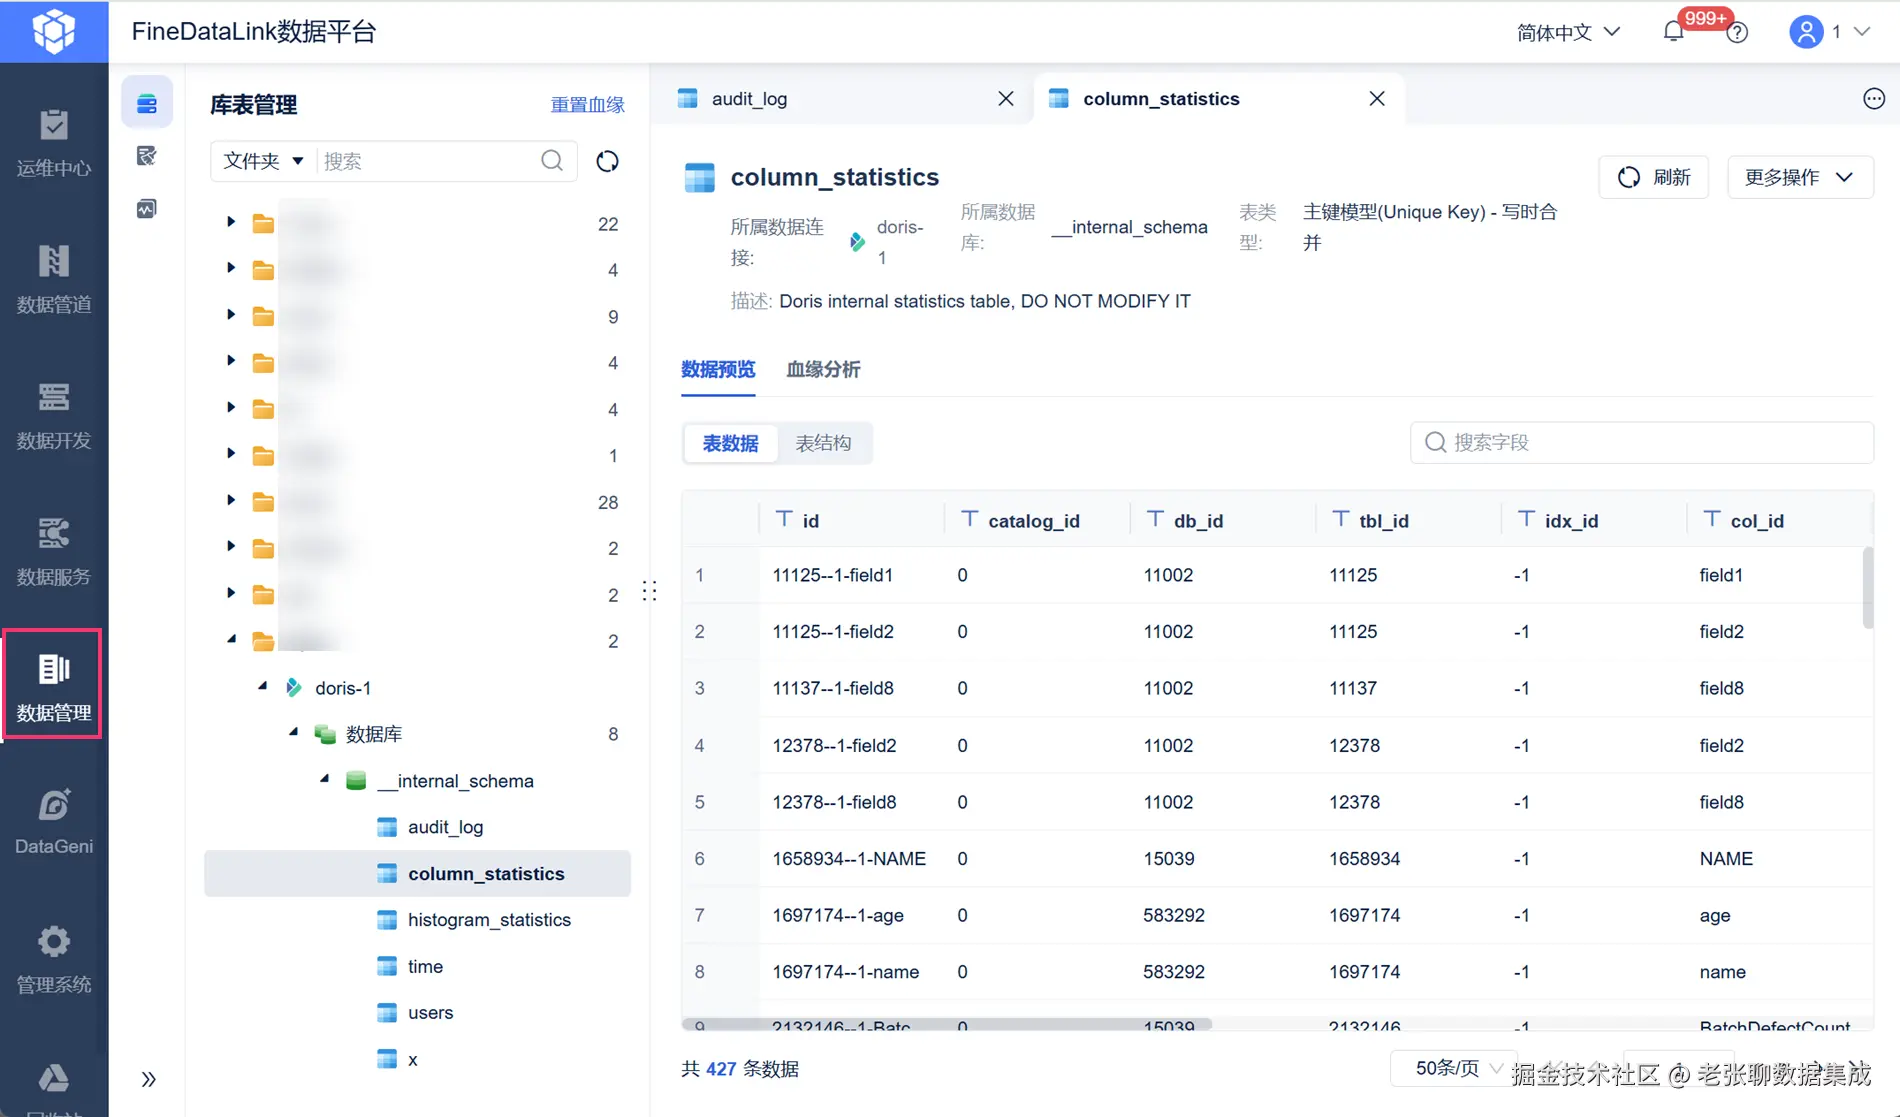Select the database table management panel icon
Image resolution: width=1900 pixels, height=1117 pixels.
tap(147, 103)
